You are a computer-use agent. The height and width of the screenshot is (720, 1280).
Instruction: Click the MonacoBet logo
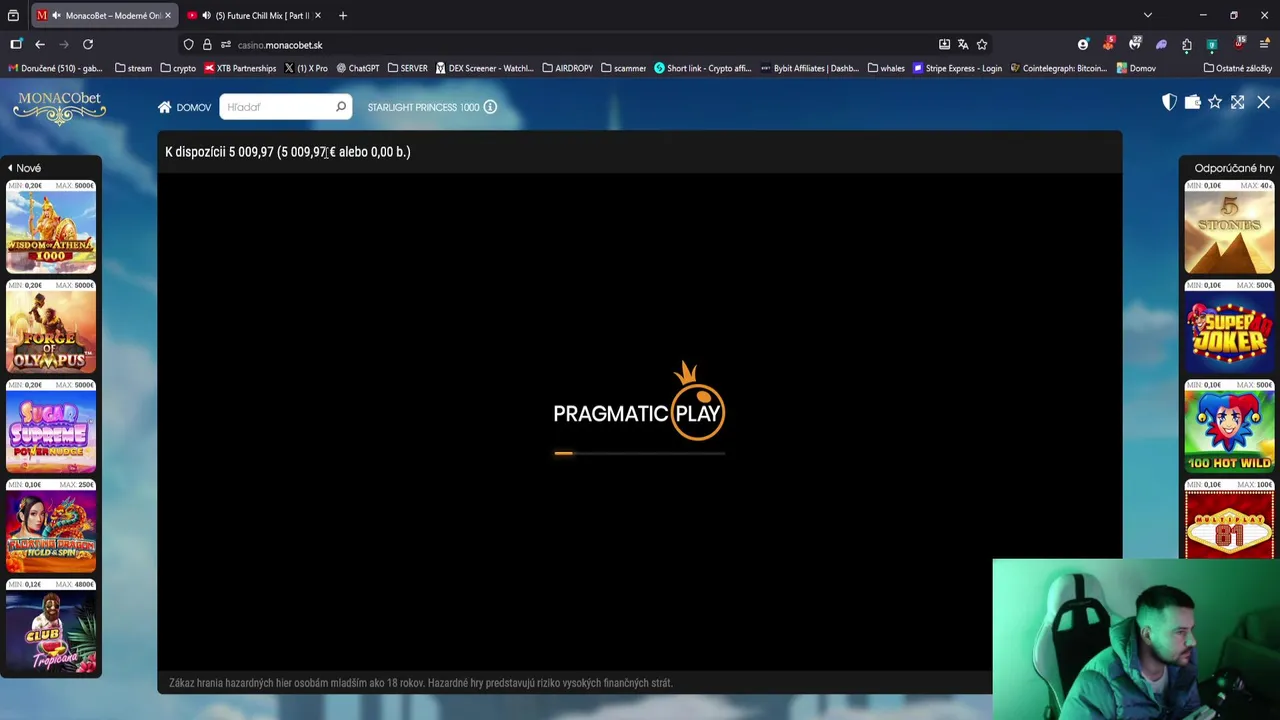coord(59,107)
